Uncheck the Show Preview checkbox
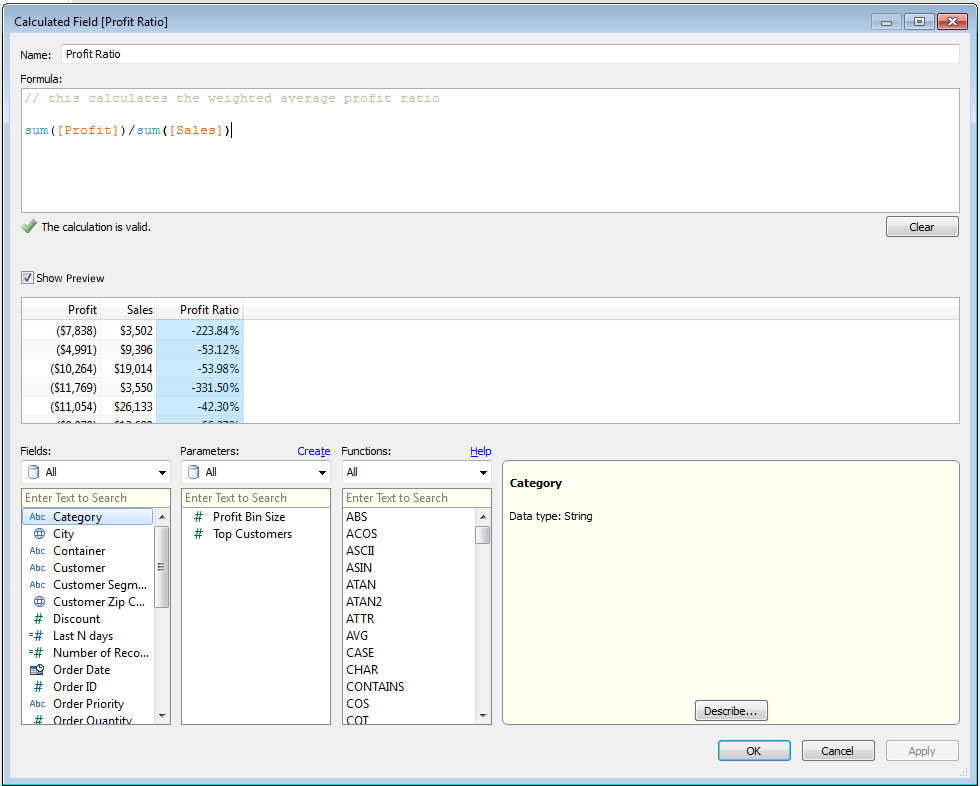 pos(26,278)
